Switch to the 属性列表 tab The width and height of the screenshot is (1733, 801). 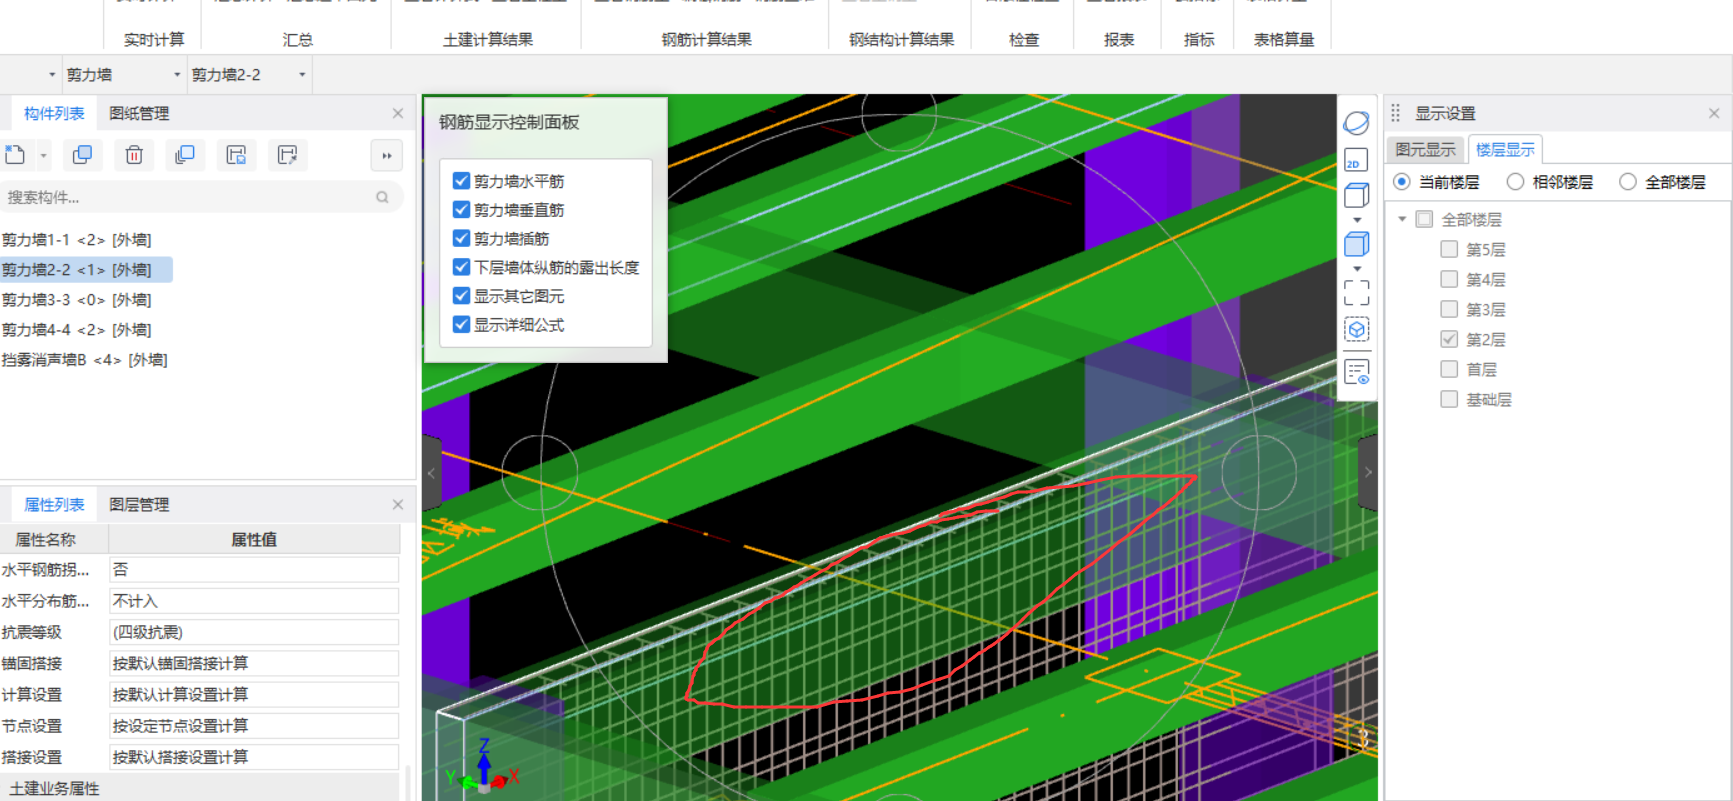pyautogui.click(x=54, y=504)
